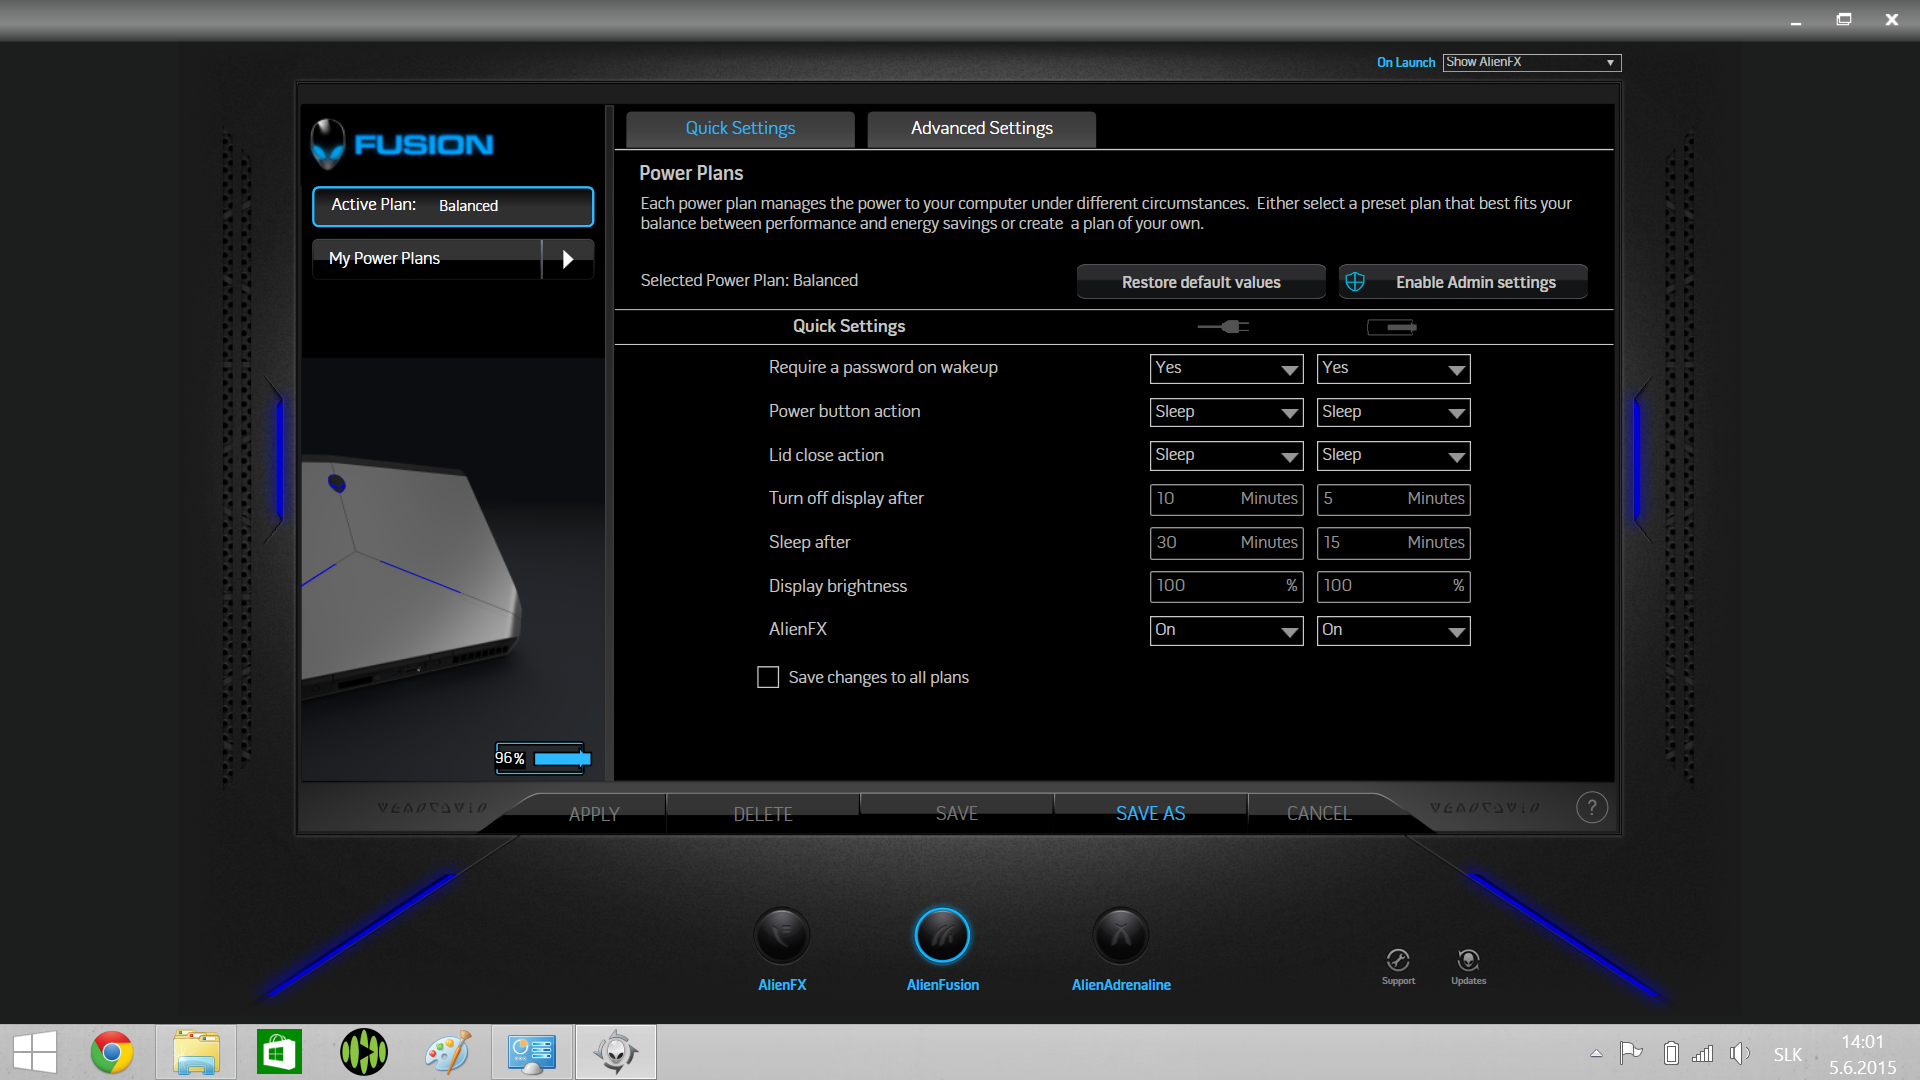Open the control panel taskbar icon
Viewport: 1920px width, 1080px height.
(531, 1052)
